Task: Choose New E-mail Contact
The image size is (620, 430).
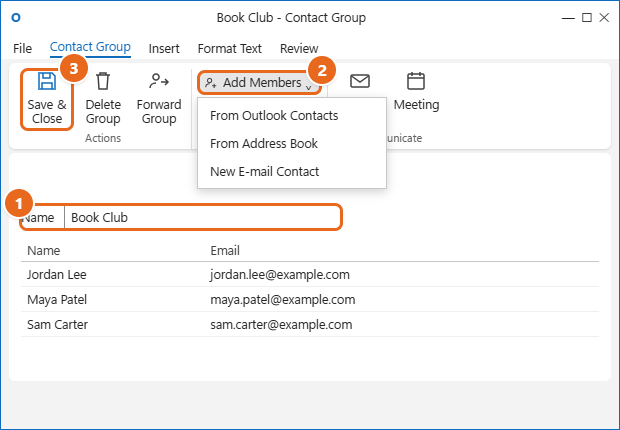Action: click(x=265, y=172)
